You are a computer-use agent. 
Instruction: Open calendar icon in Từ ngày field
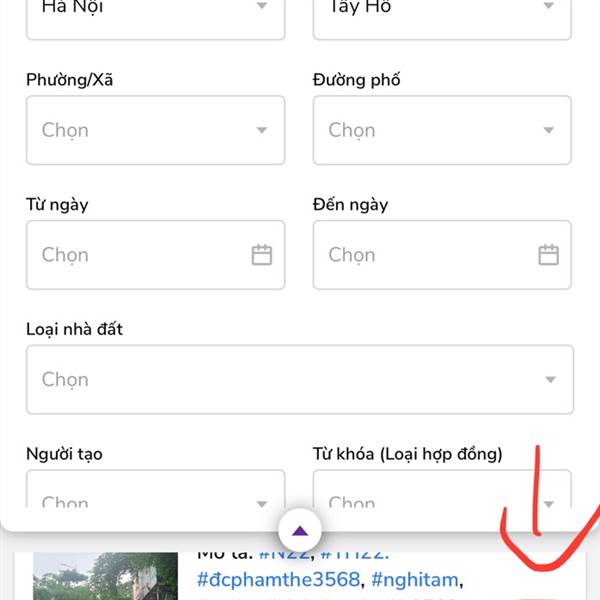[262, 255]
